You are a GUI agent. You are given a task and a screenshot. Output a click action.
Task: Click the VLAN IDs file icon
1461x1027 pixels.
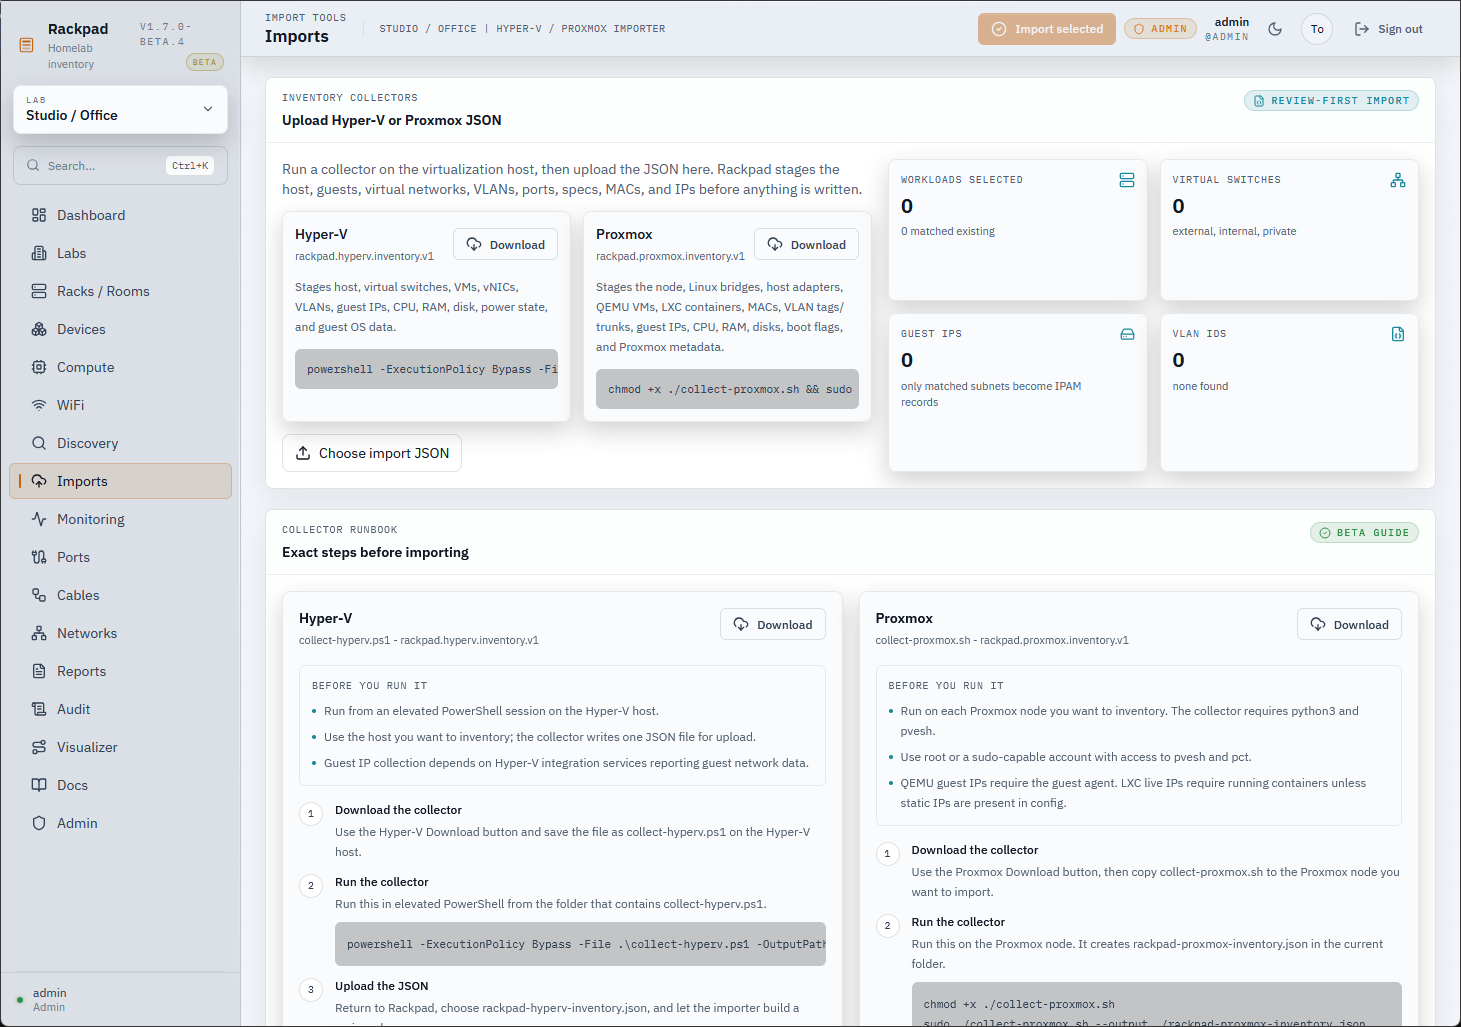pyautogui.click(x=1398, y=334)
